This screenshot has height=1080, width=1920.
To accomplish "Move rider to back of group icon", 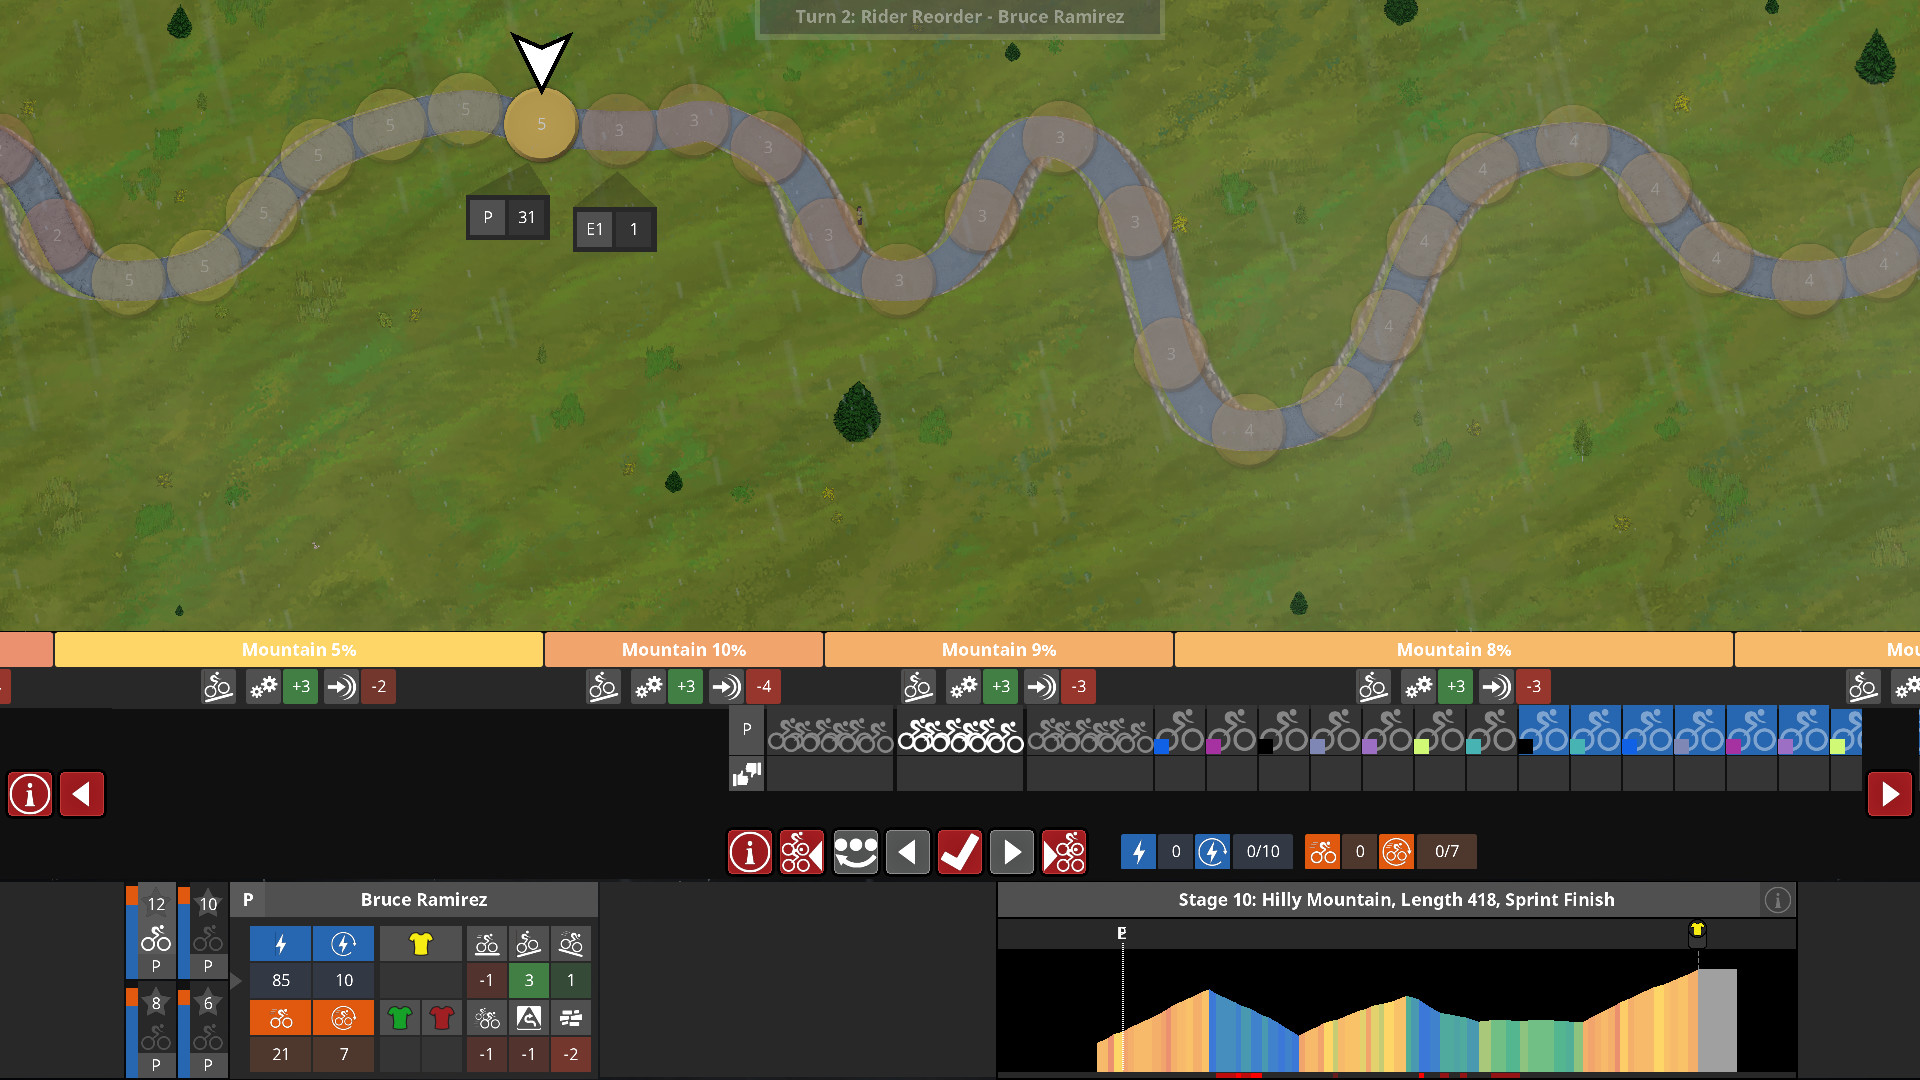I will [x=802, y=852].
